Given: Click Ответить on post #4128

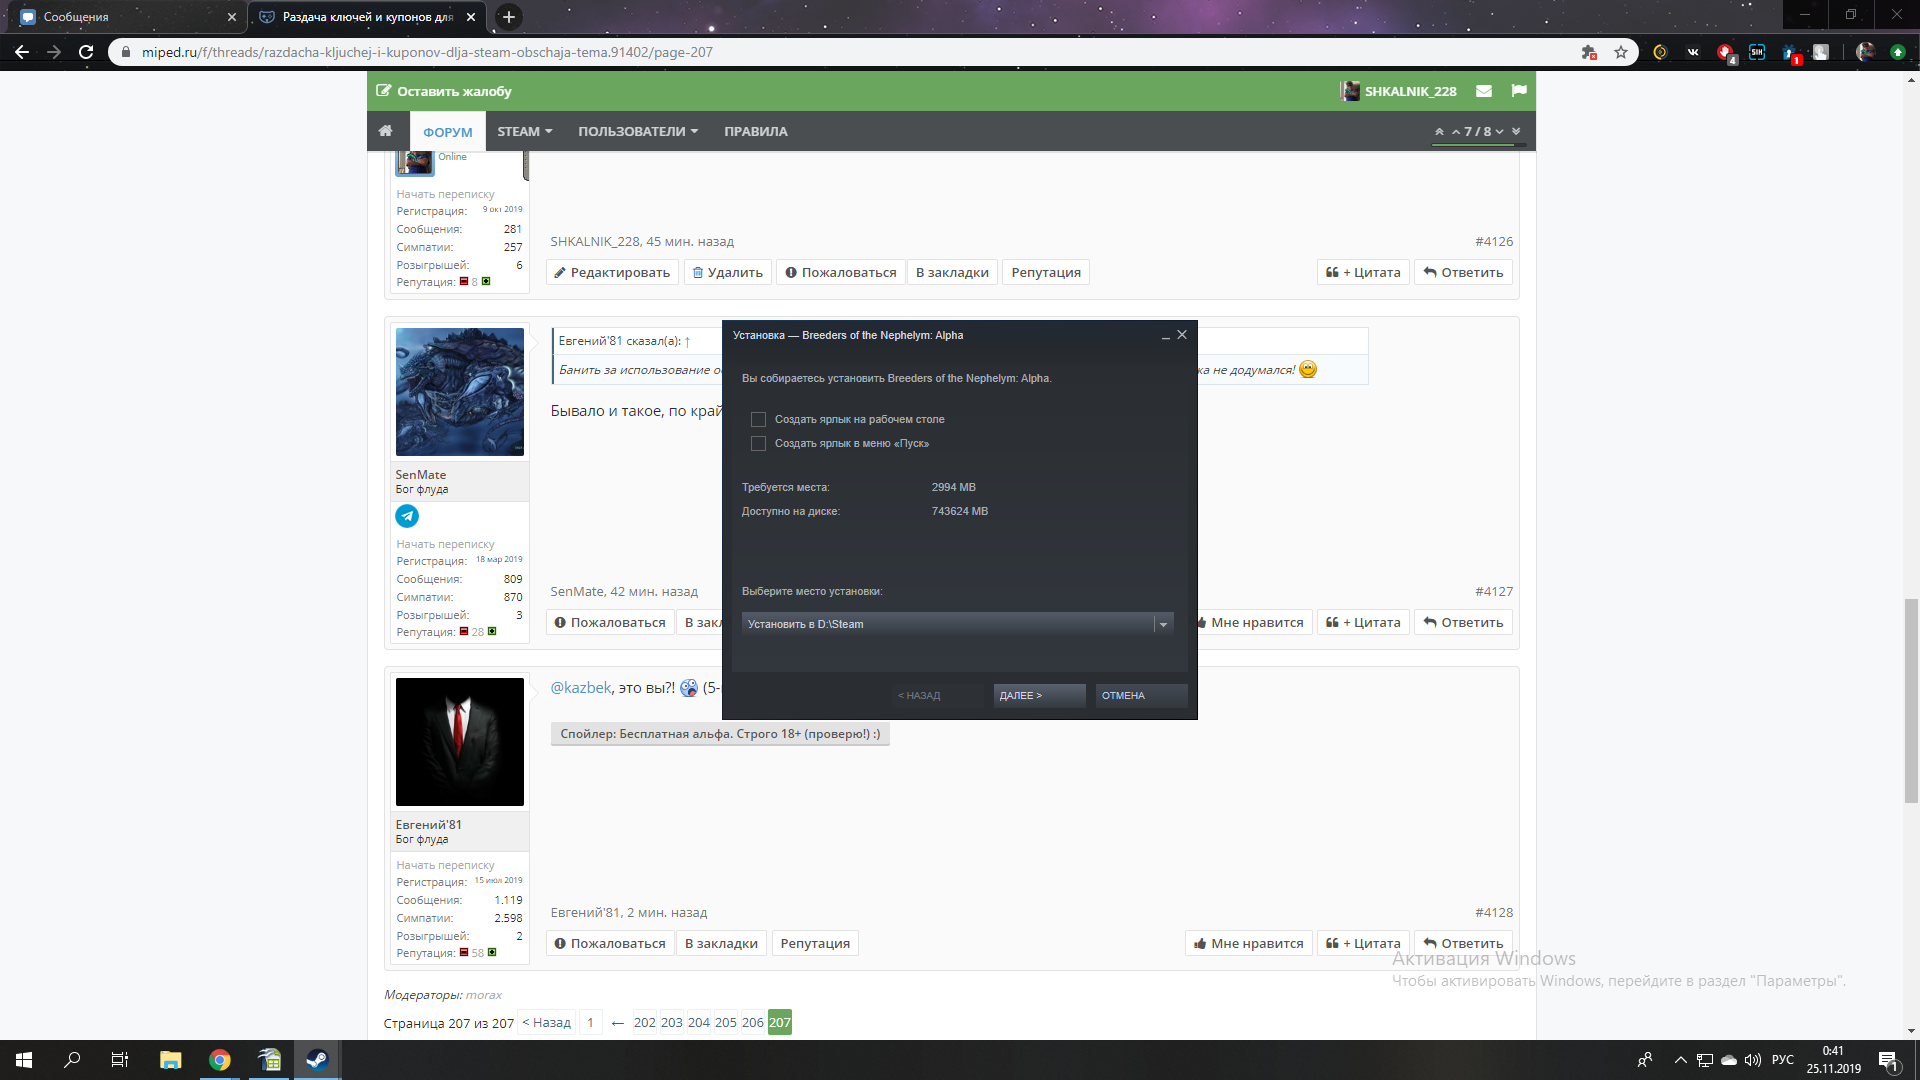Looking at the screenshot, I should tap(1463, 944).
